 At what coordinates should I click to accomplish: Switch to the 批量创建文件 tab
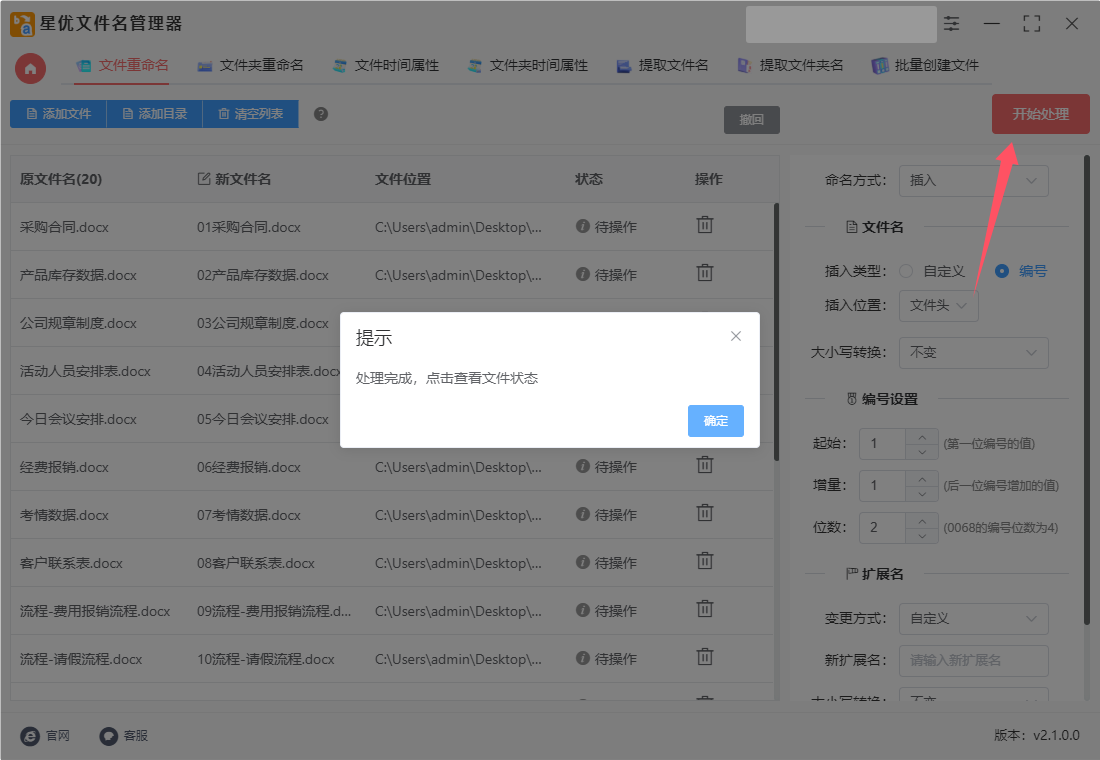[925, 65]
